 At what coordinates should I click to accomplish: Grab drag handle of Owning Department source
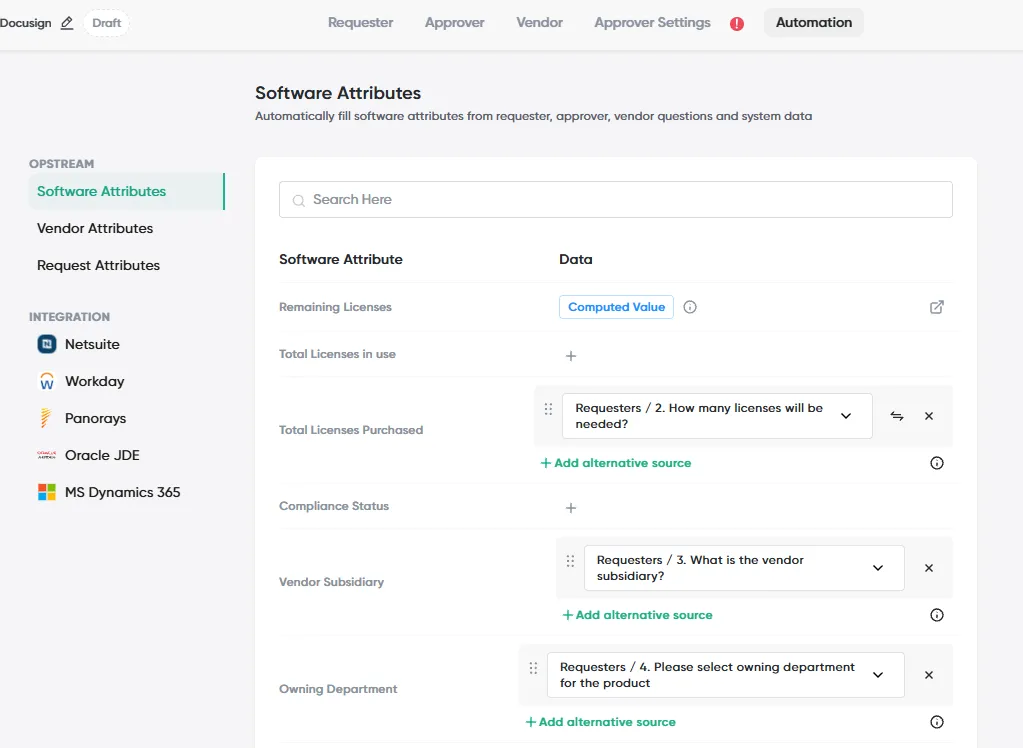(533, 668)
